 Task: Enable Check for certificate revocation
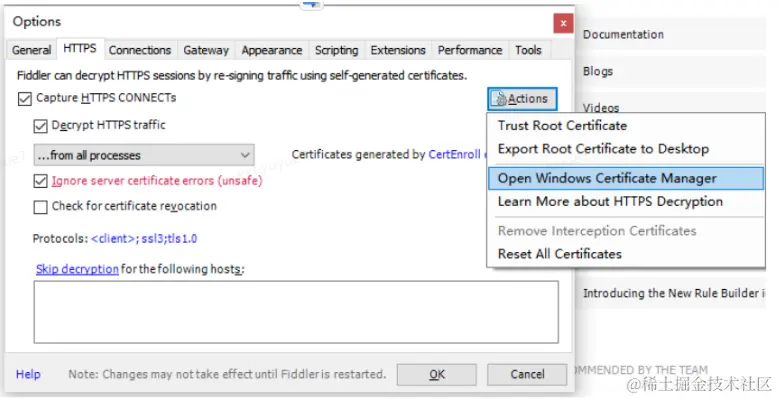click(40, 206)
